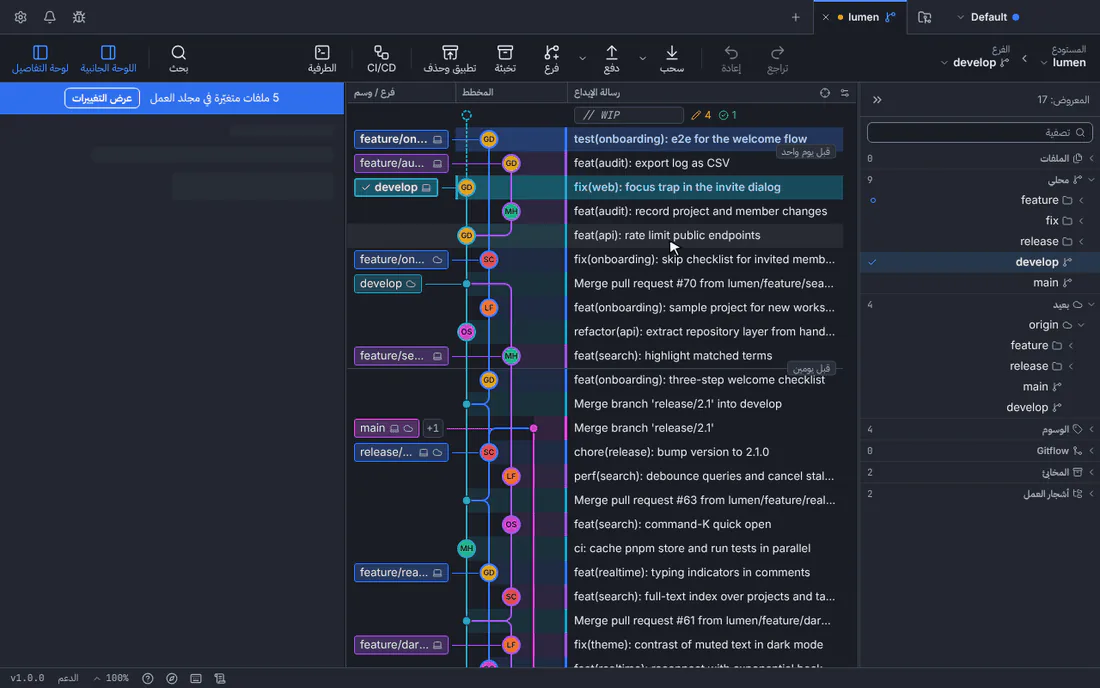
Task: Click the compass icon in status bar
Action: (x=172, y=678)
